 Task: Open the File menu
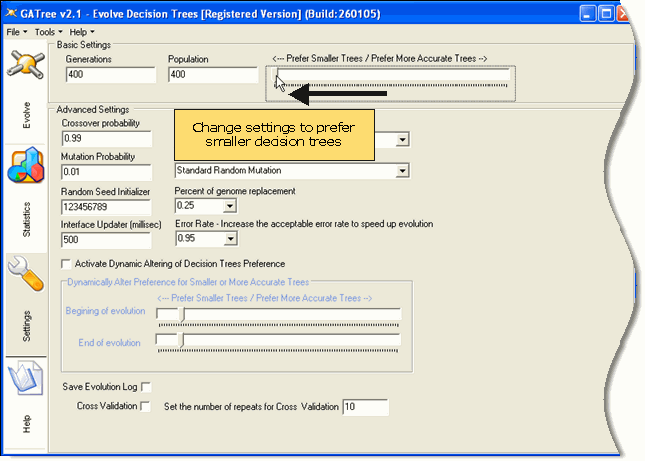(x=16, y=32)
